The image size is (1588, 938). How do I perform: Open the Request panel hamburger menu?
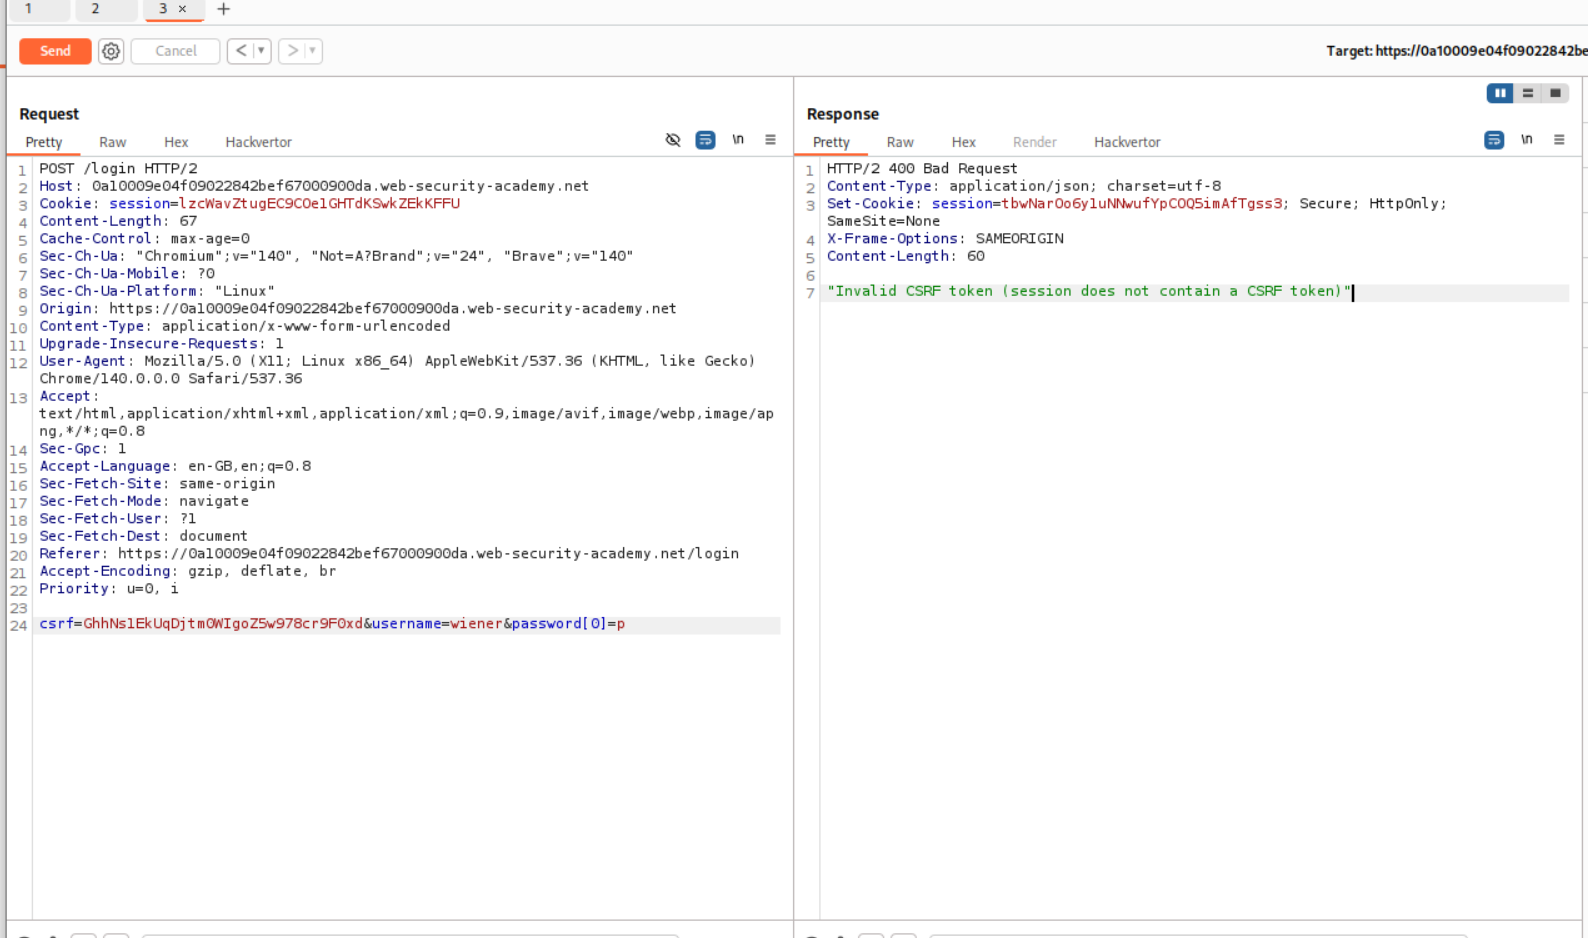[x=770, y=140]
